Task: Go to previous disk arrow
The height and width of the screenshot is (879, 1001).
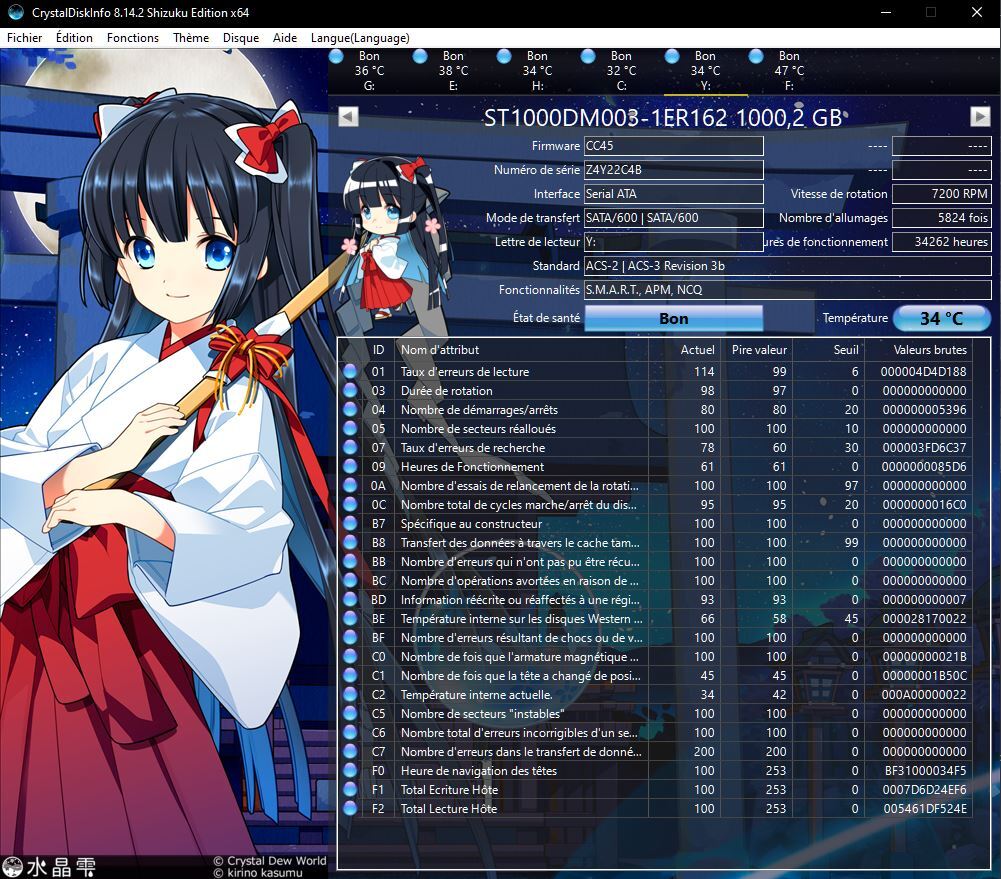Action: [348, 117]
